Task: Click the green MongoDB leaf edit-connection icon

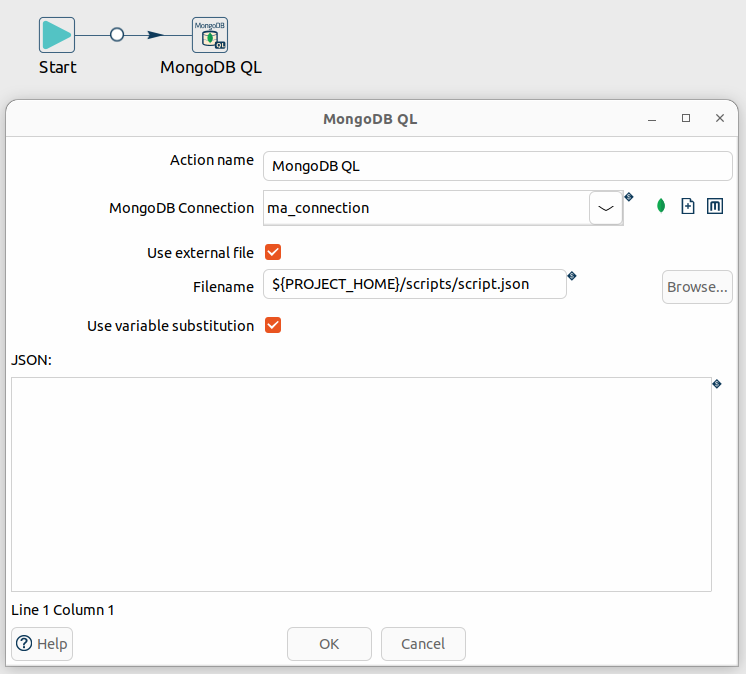Action: (661, 206)
